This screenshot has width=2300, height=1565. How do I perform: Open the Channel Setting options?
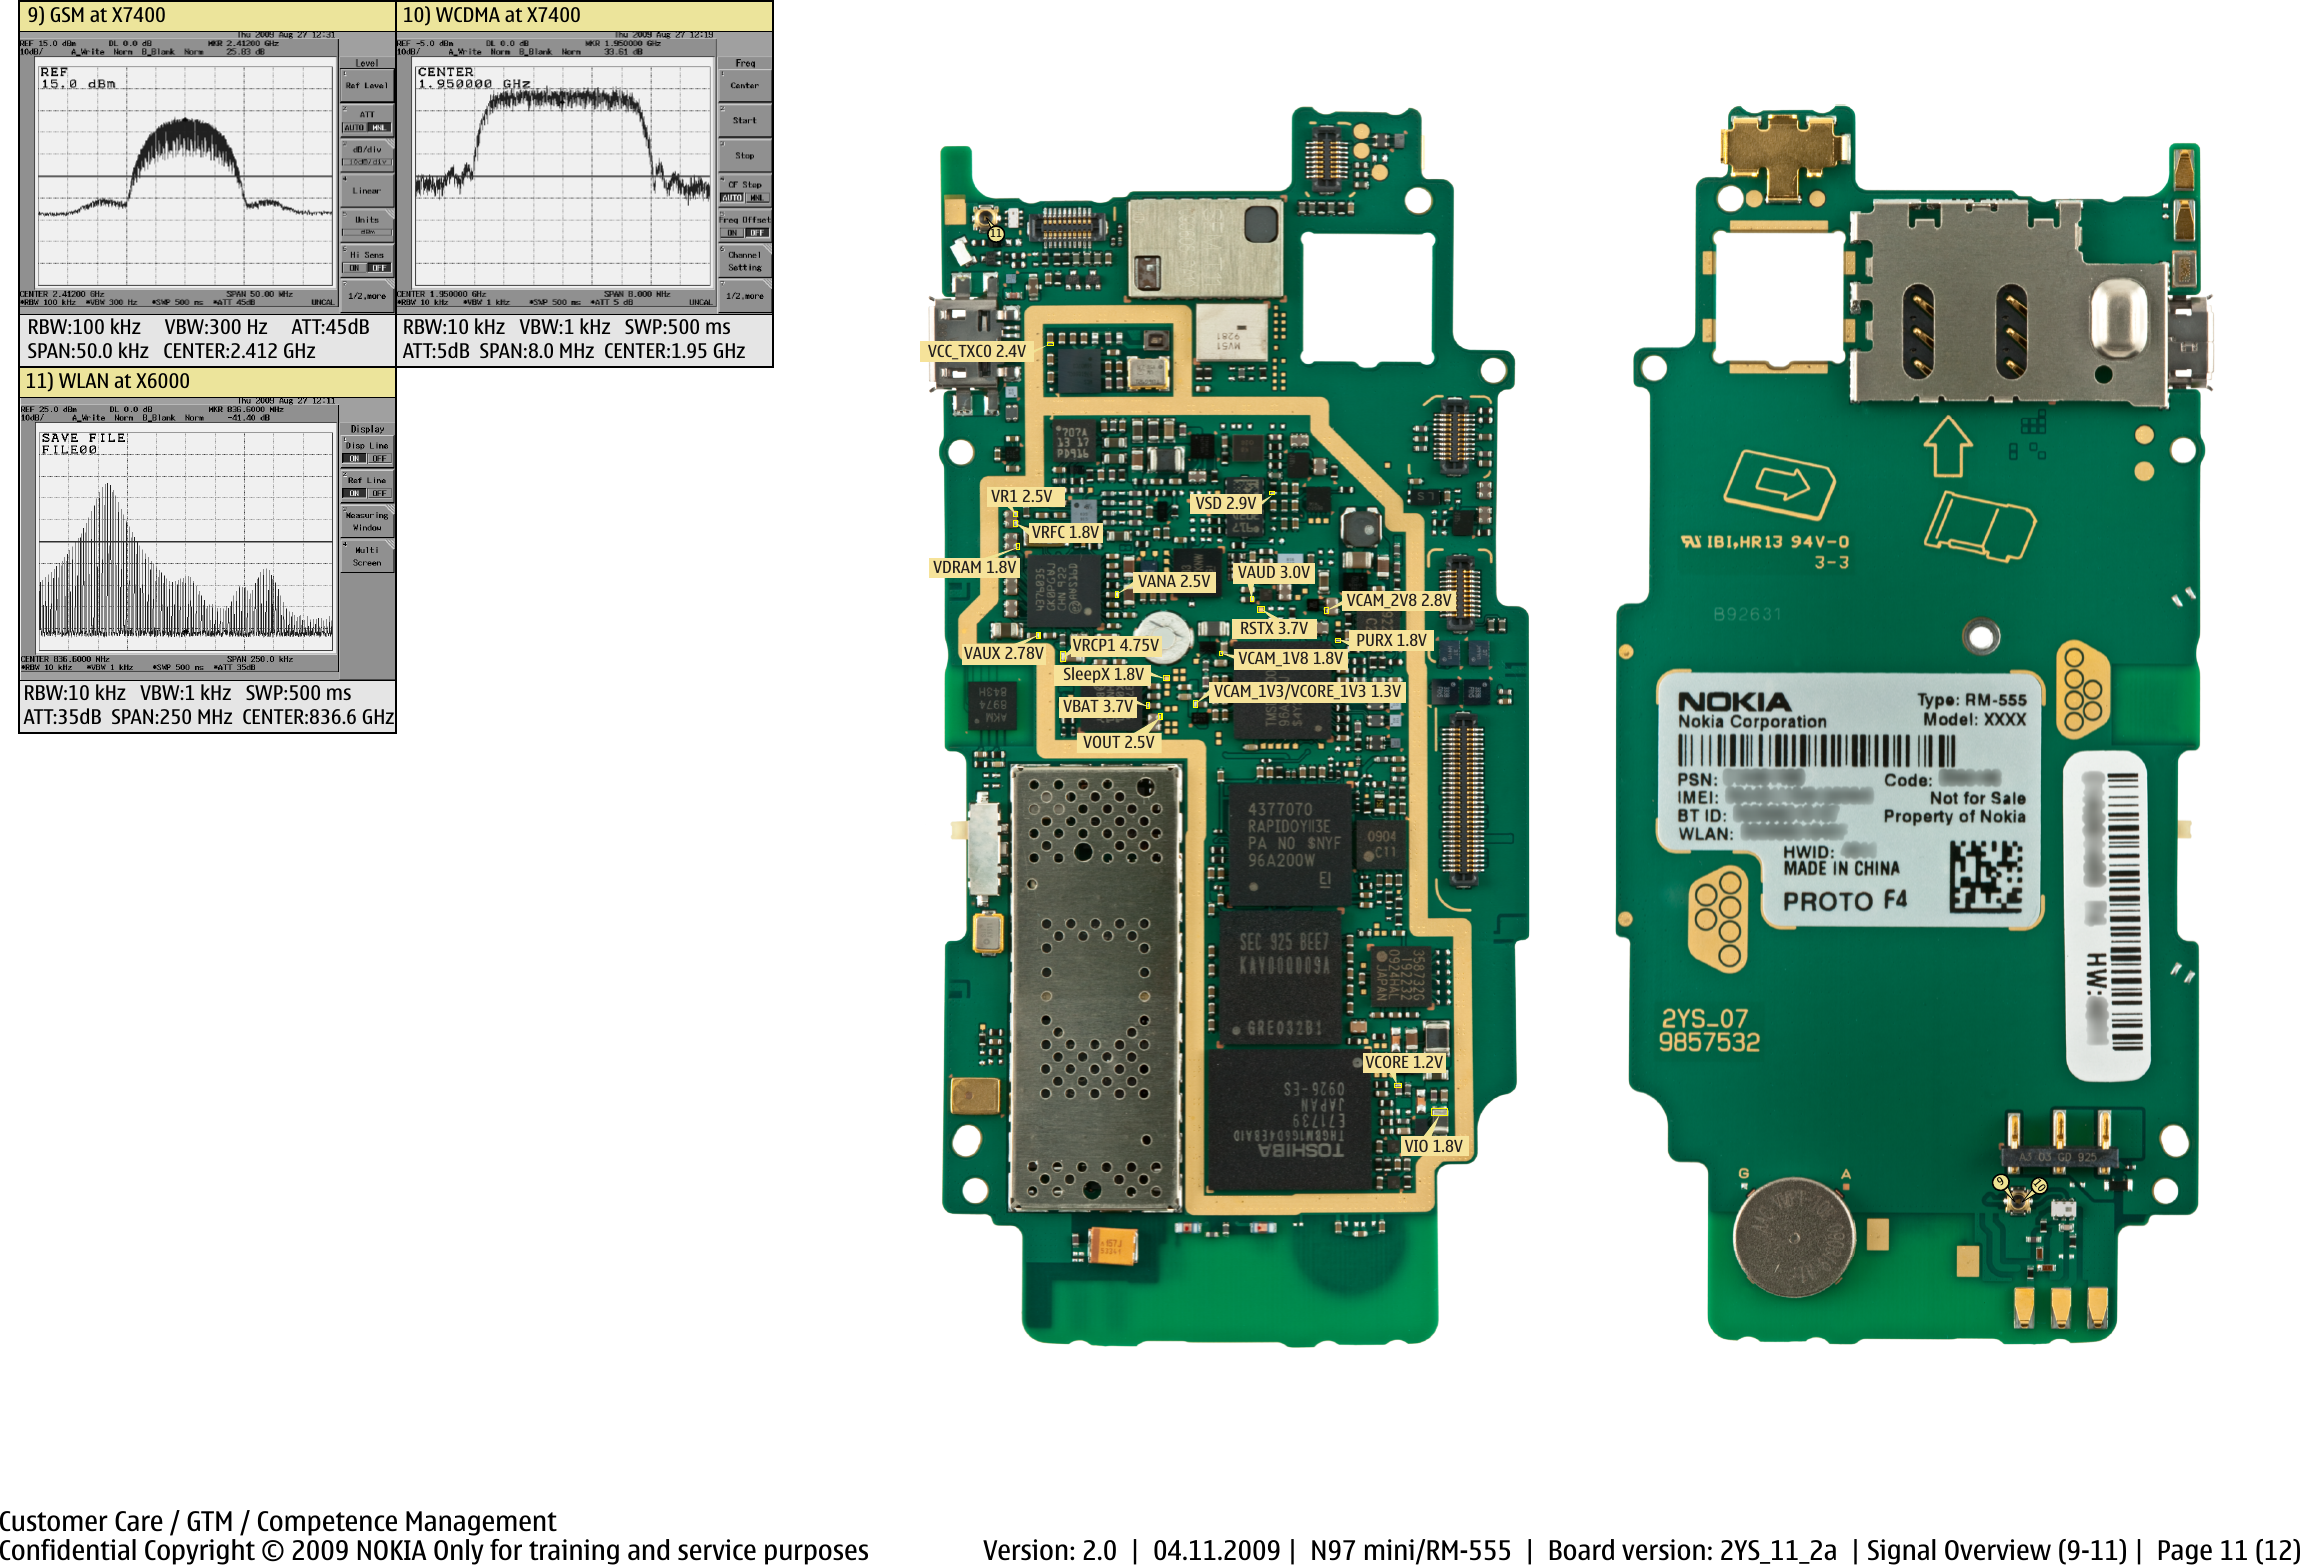point(745,260)
